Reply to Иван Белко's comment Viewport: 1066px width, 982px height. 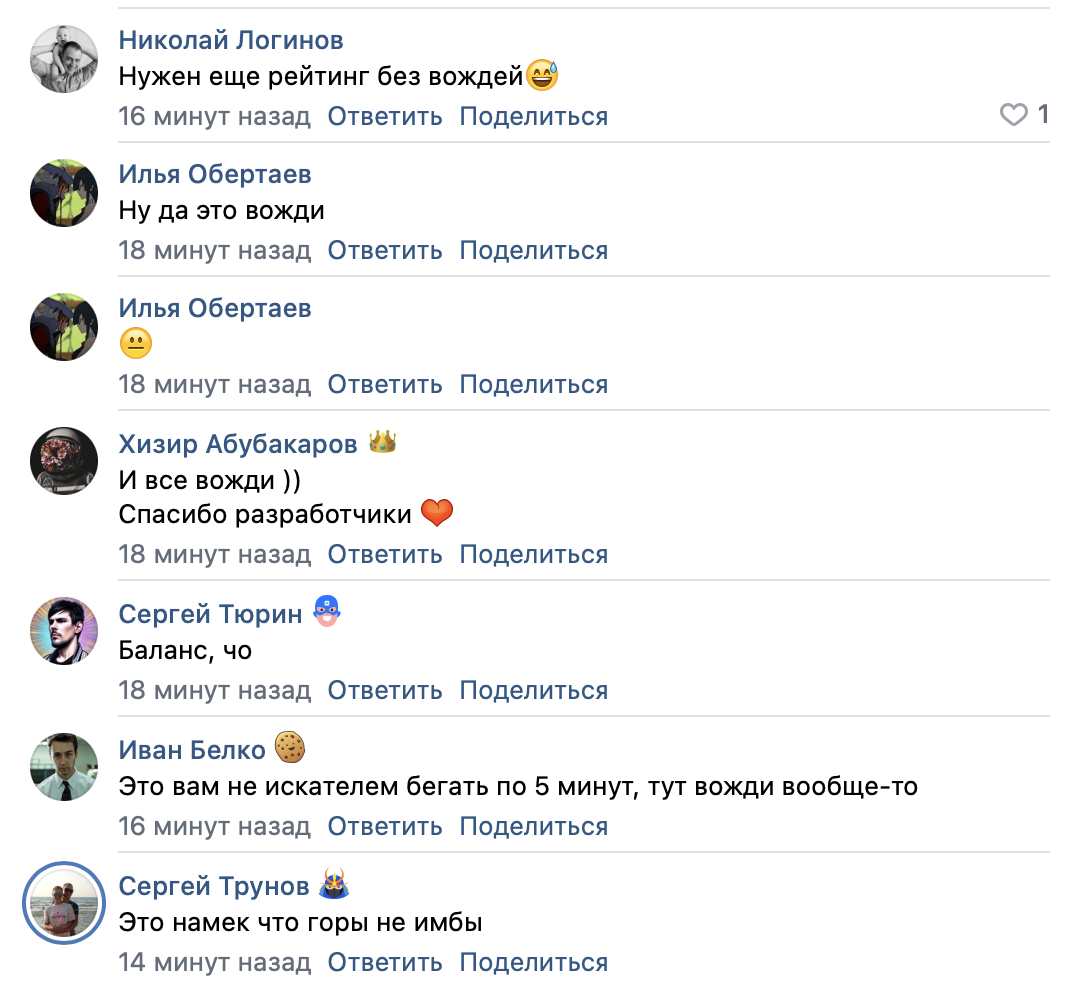385,826
